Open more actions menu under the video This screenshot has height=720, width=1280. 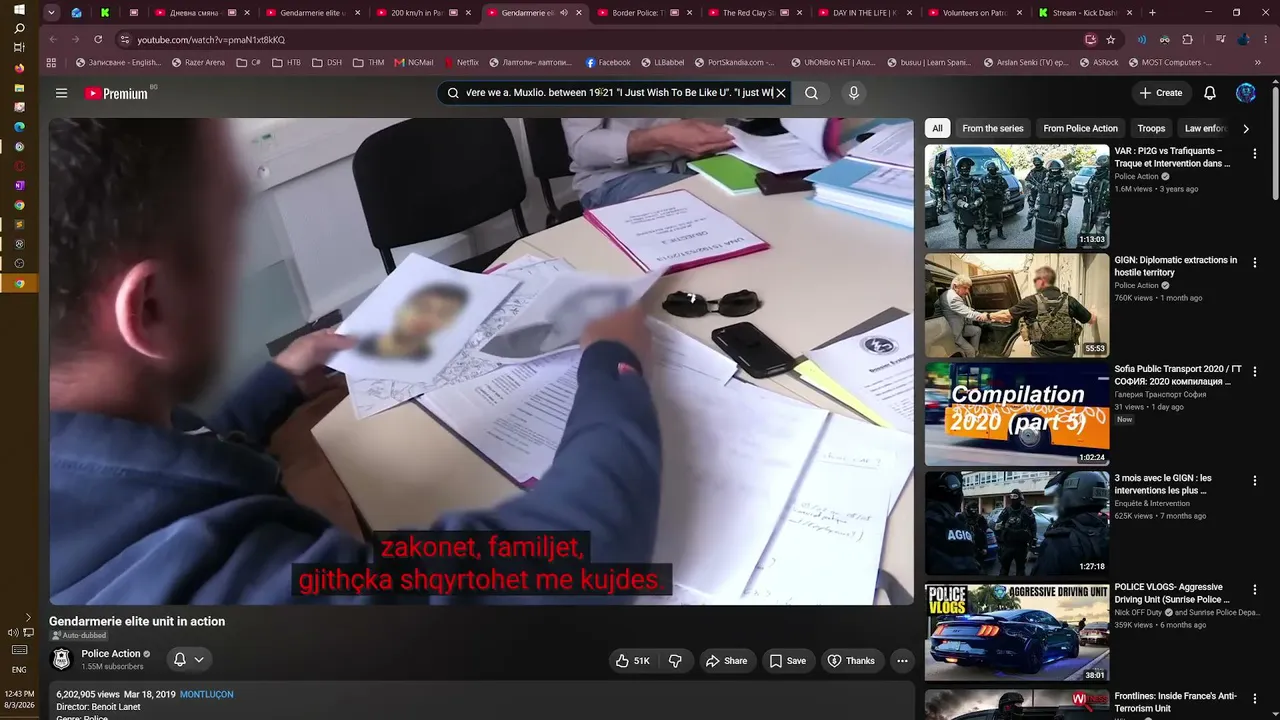click(x=902, y=661)
